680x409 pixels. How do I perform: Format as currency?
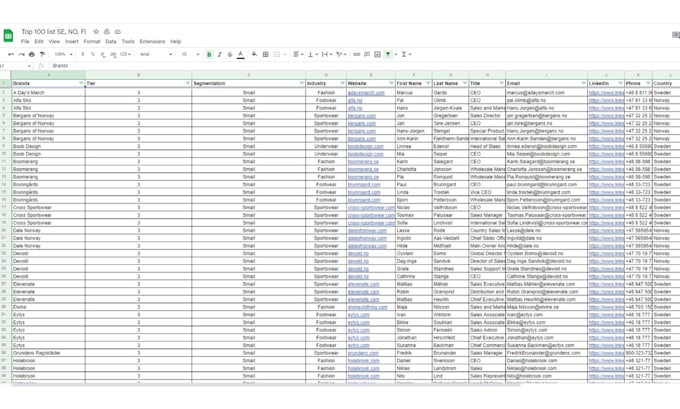[82, 54]
